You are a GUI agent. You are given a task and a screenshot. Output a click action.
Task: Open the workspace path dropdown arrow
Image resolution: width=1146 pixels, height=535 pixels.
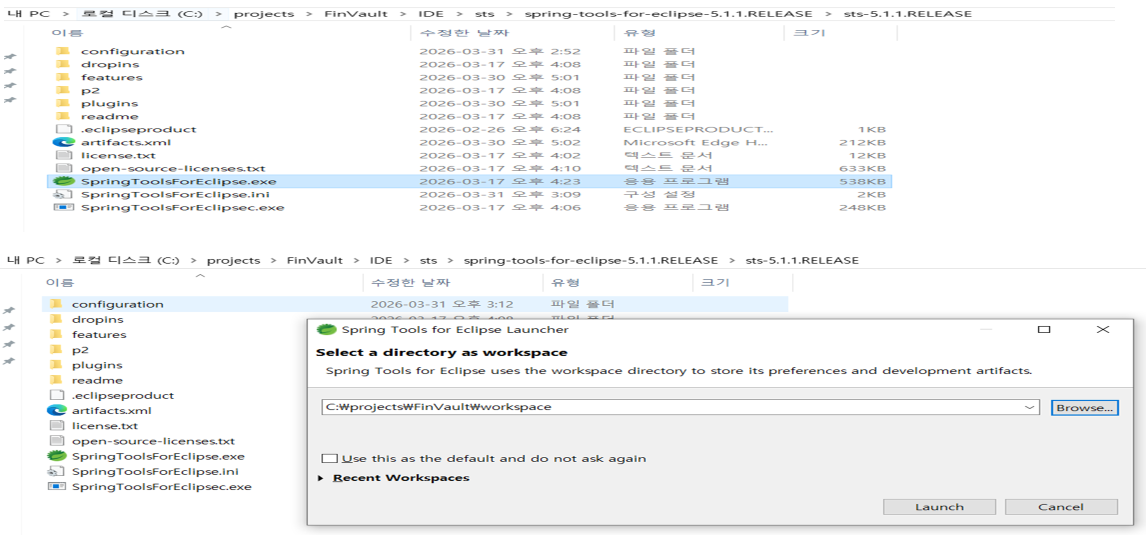pyautogui.click(x=1030, y=407)
